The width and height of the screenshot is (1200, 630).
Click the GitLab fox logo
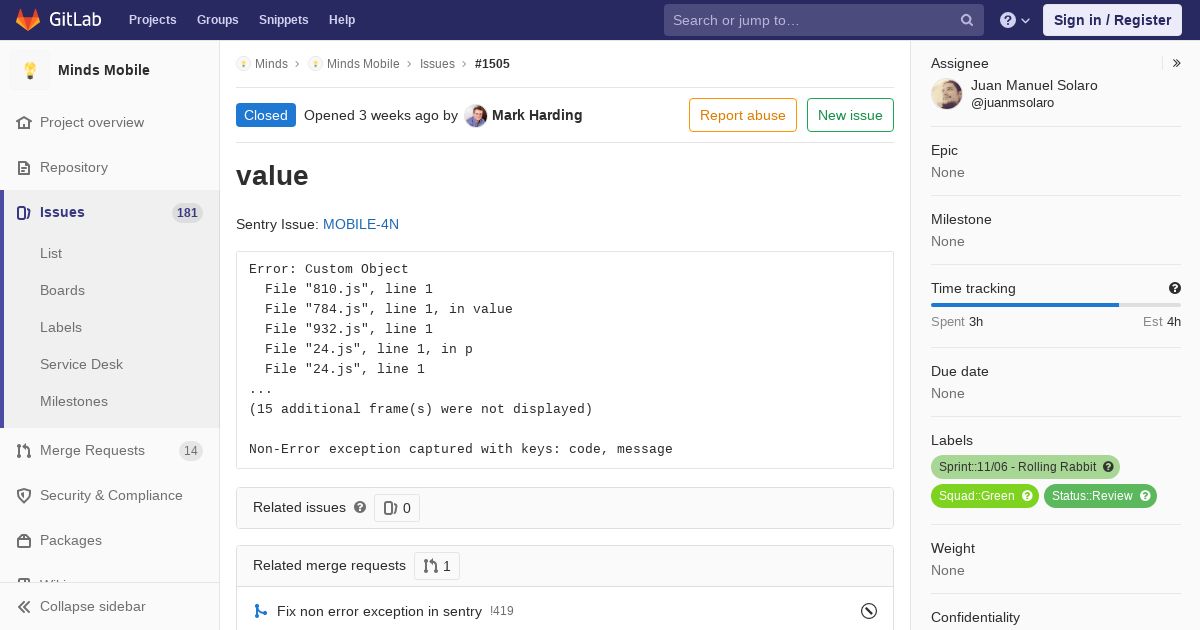tap(28, 20)
